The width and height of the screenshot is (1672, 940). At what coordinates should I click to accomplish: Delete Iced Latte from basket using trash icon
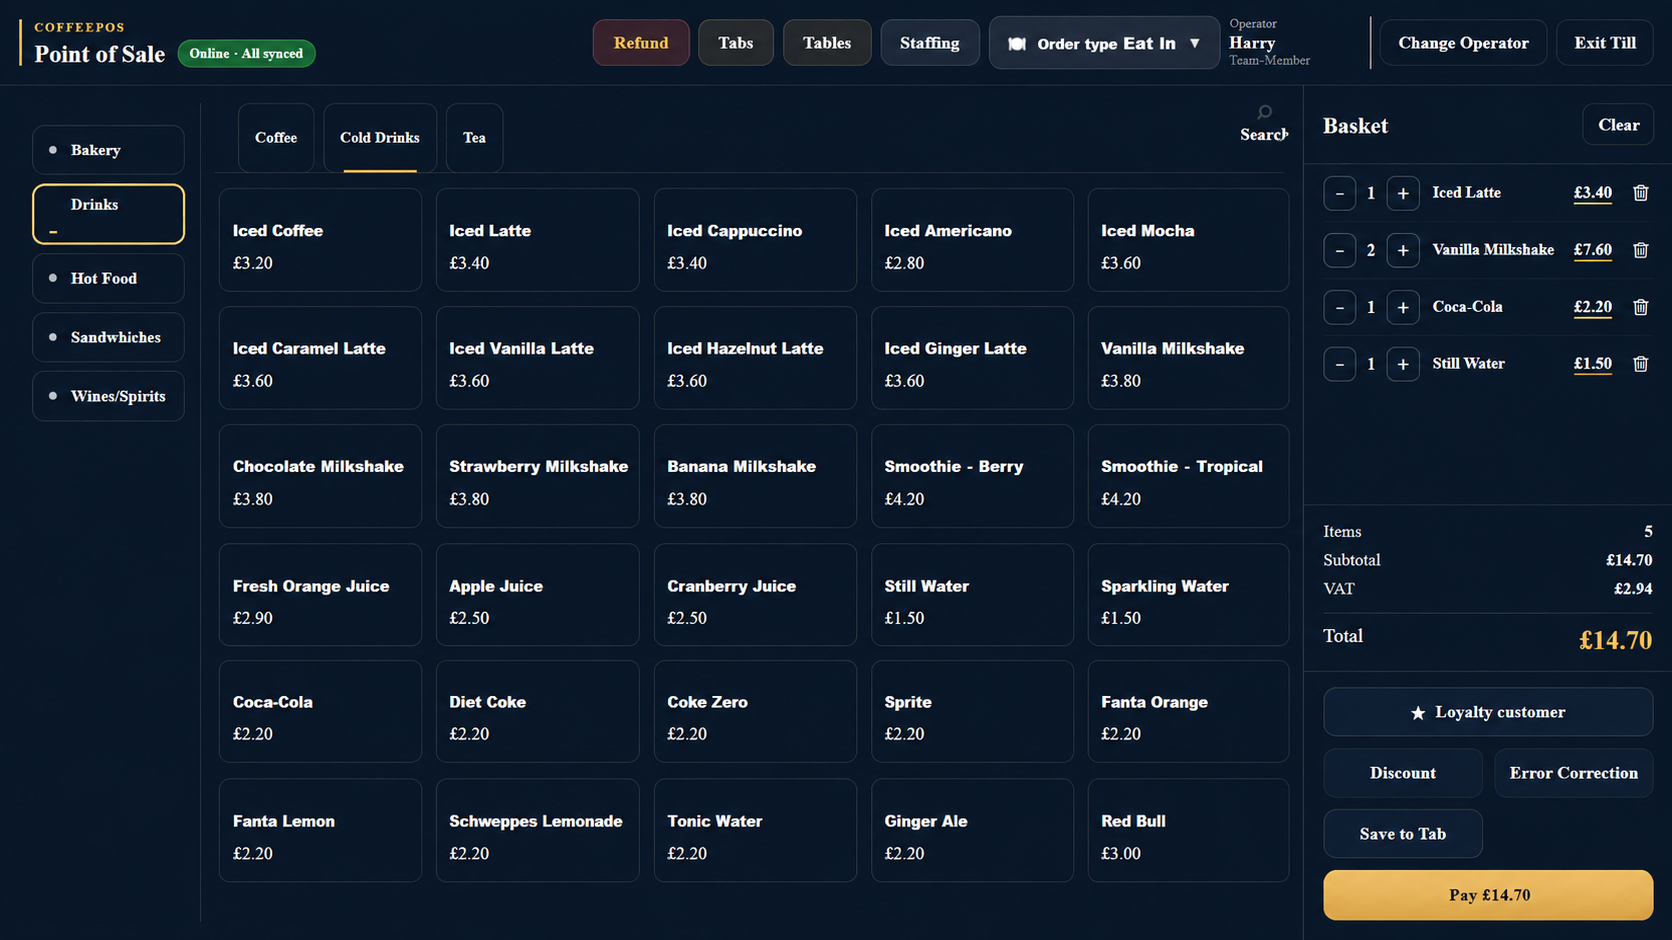(x=1640, y=193)
